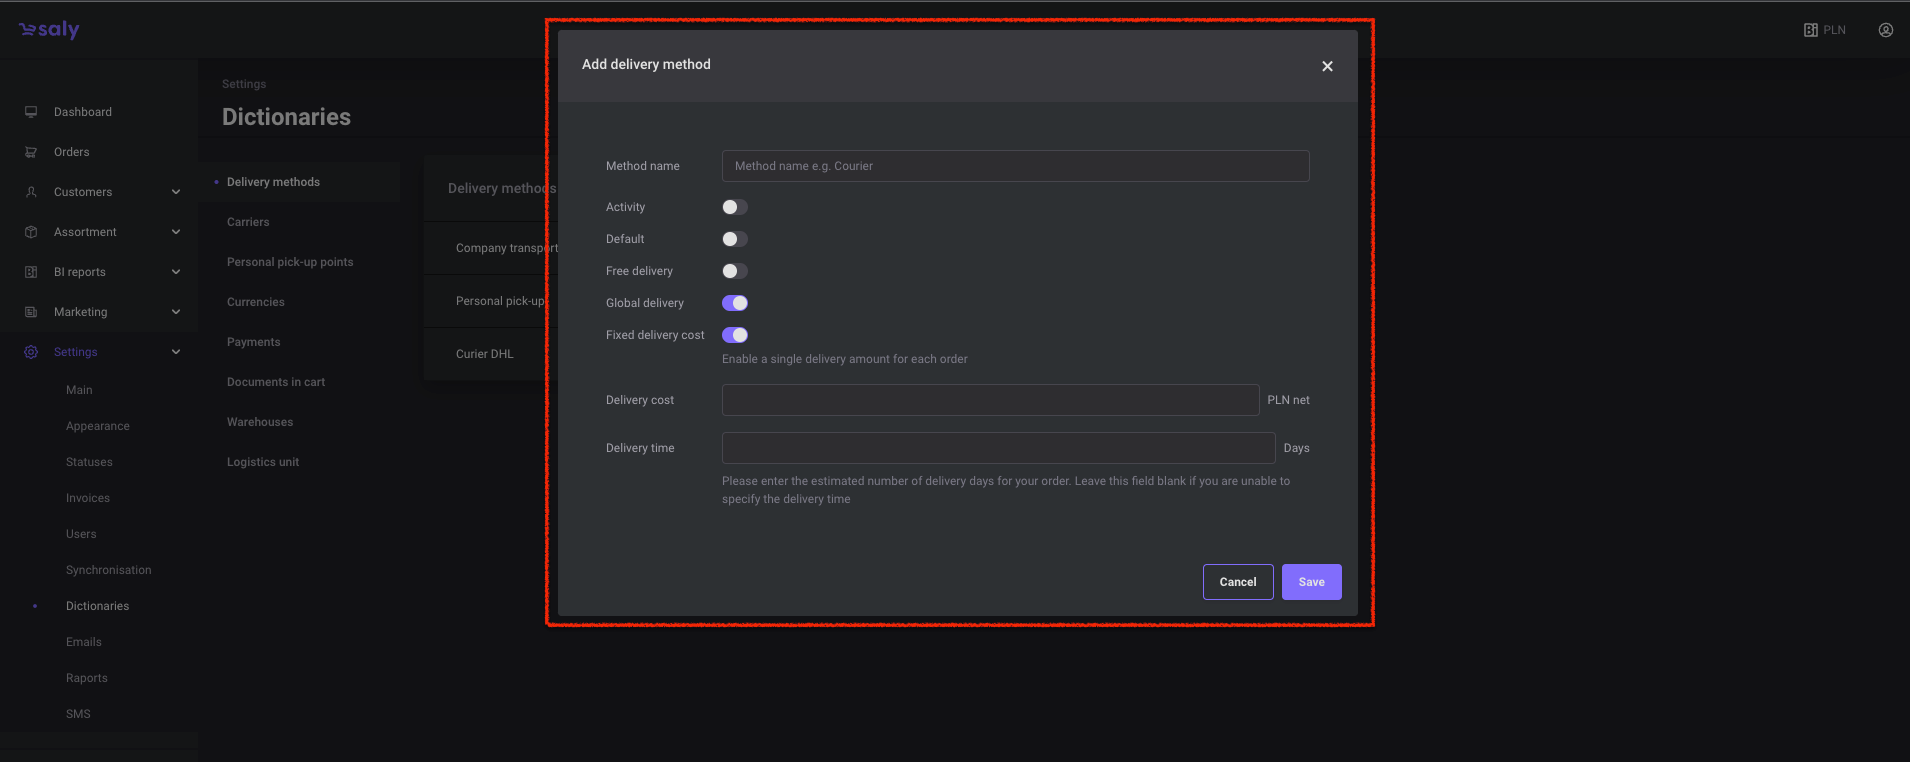The image size is (1910, 762).
Task: Open the user account profile icon
Action: click(x=1885, y=30)
